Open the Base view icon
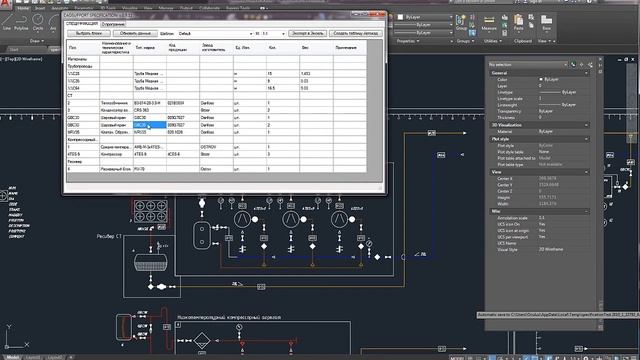Viewport: 640px width, 360px height. point(547,22)
